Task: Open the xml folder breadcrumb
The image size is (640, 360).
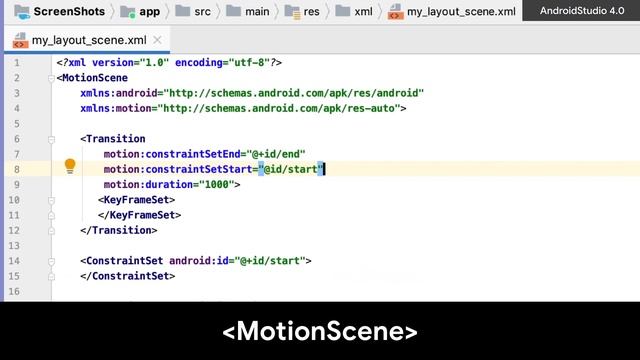Action: (353, 11)
